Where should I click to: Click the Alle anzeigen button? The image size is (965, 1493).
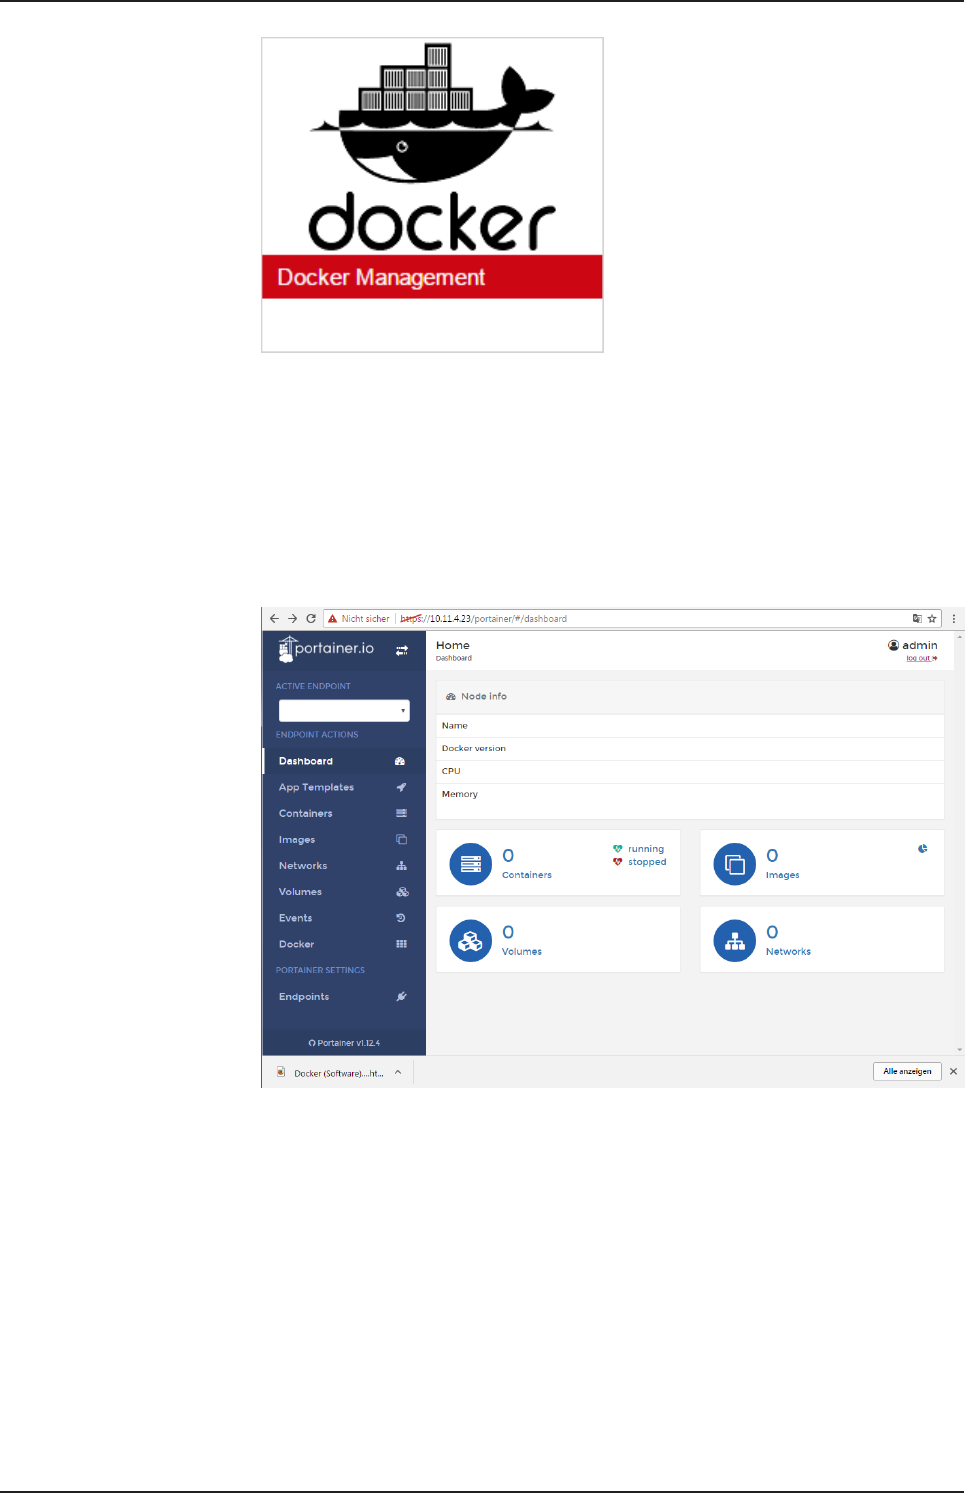point(907,1071)
